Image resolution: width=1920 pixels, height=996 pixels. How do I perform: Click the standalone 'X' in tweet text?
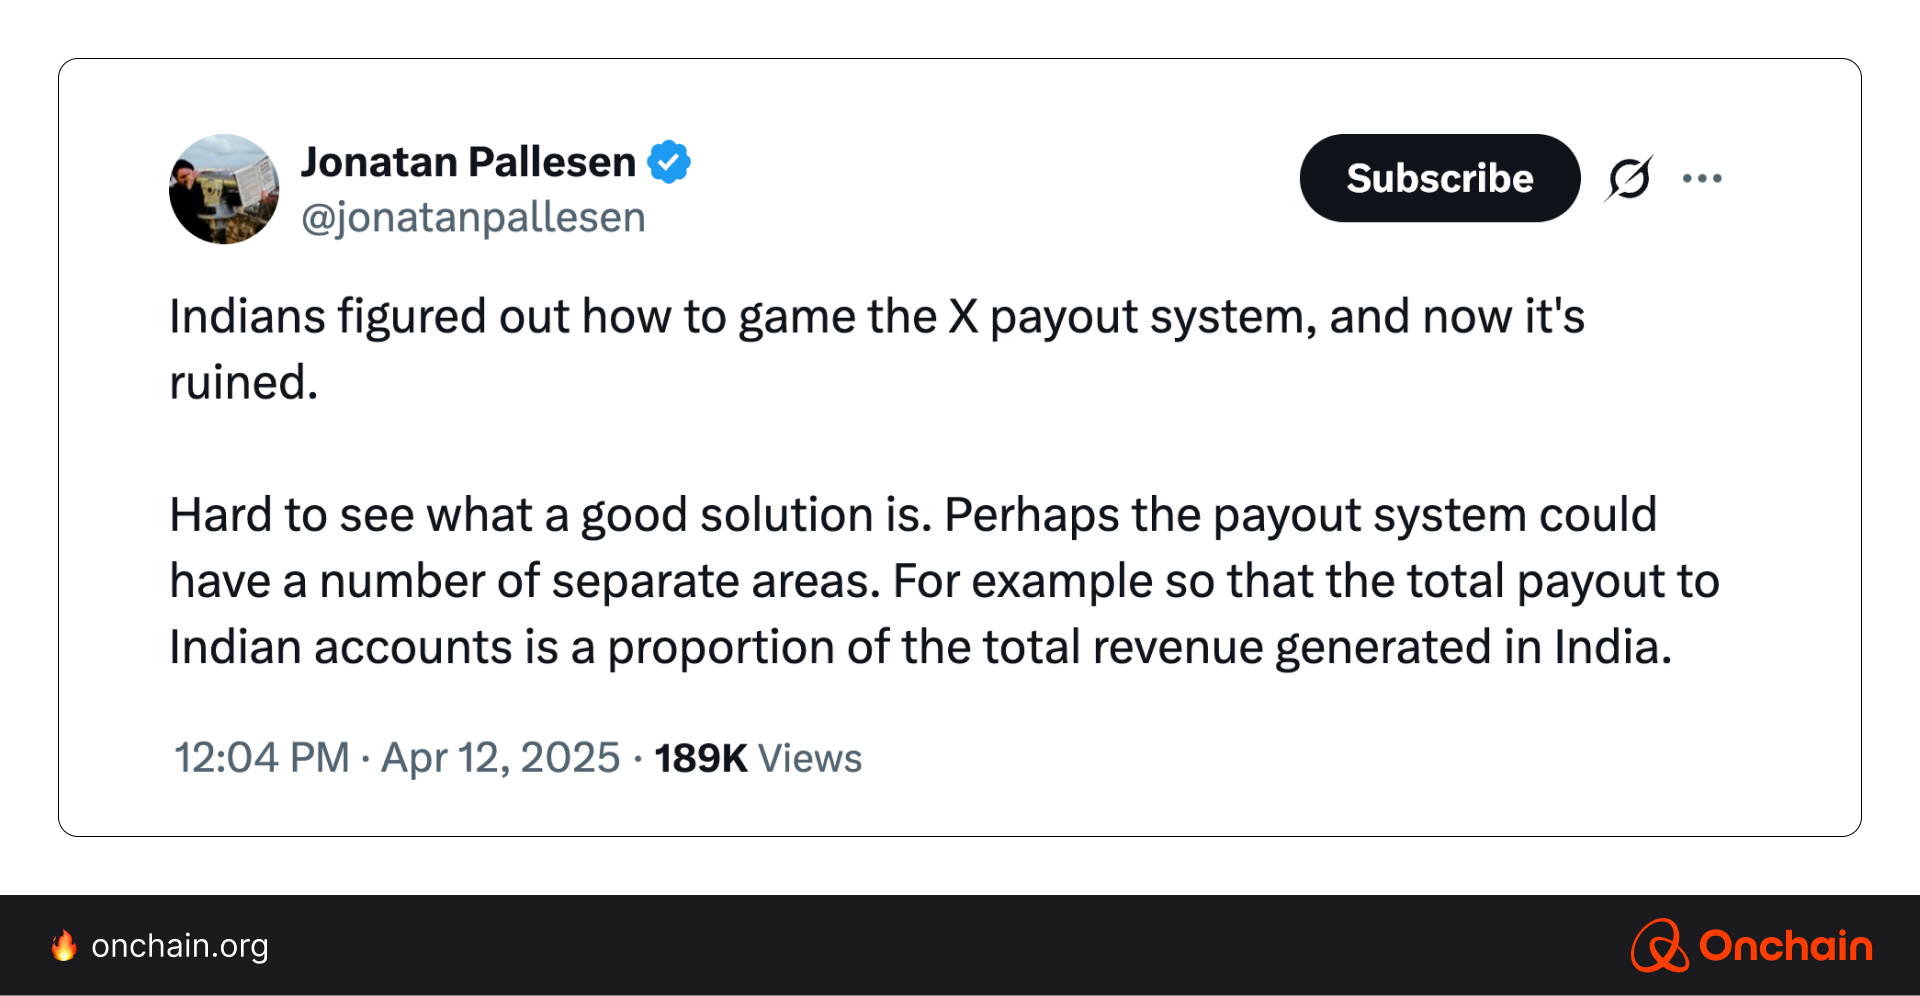(963, 317)
